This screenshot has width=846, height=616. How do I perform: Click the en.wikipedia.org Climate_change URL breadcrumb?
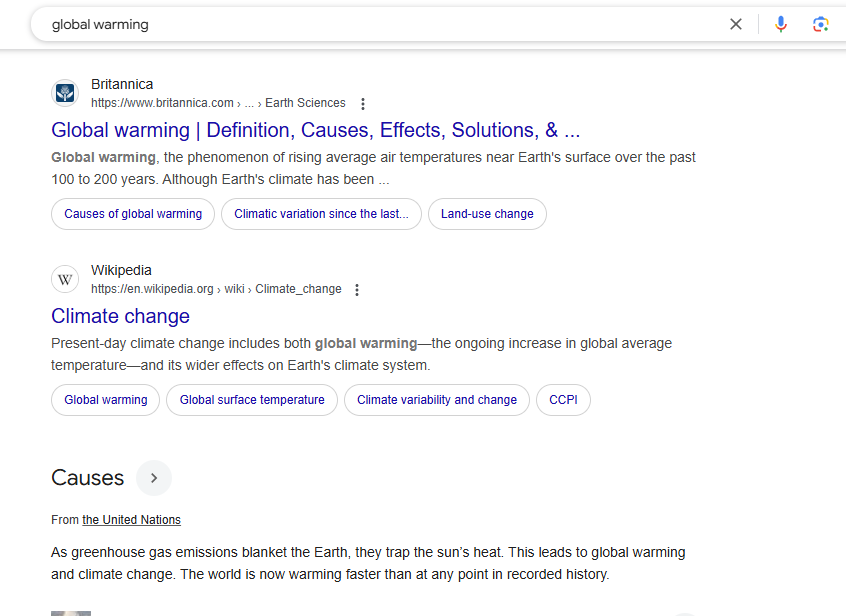coord(216,289)
